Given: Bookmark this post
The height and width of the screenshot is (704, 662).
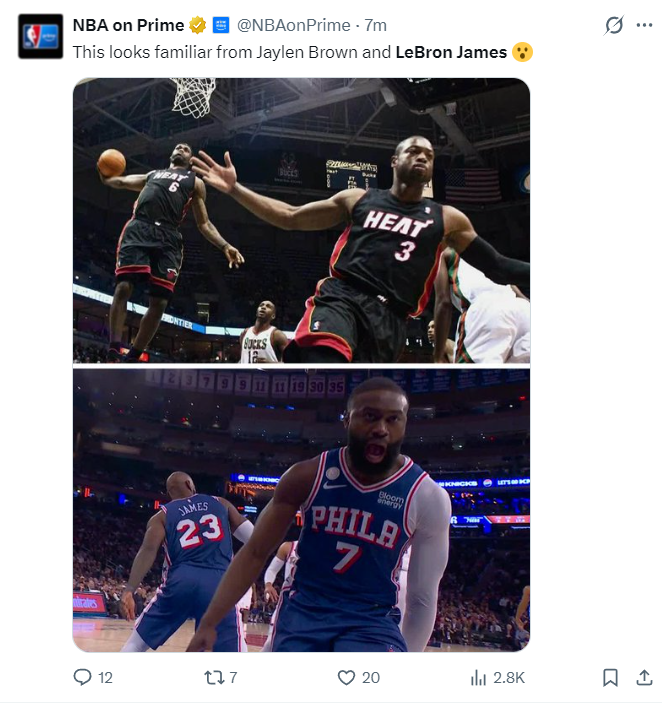Looking at the screenshot, I should [x=610, y=678].
